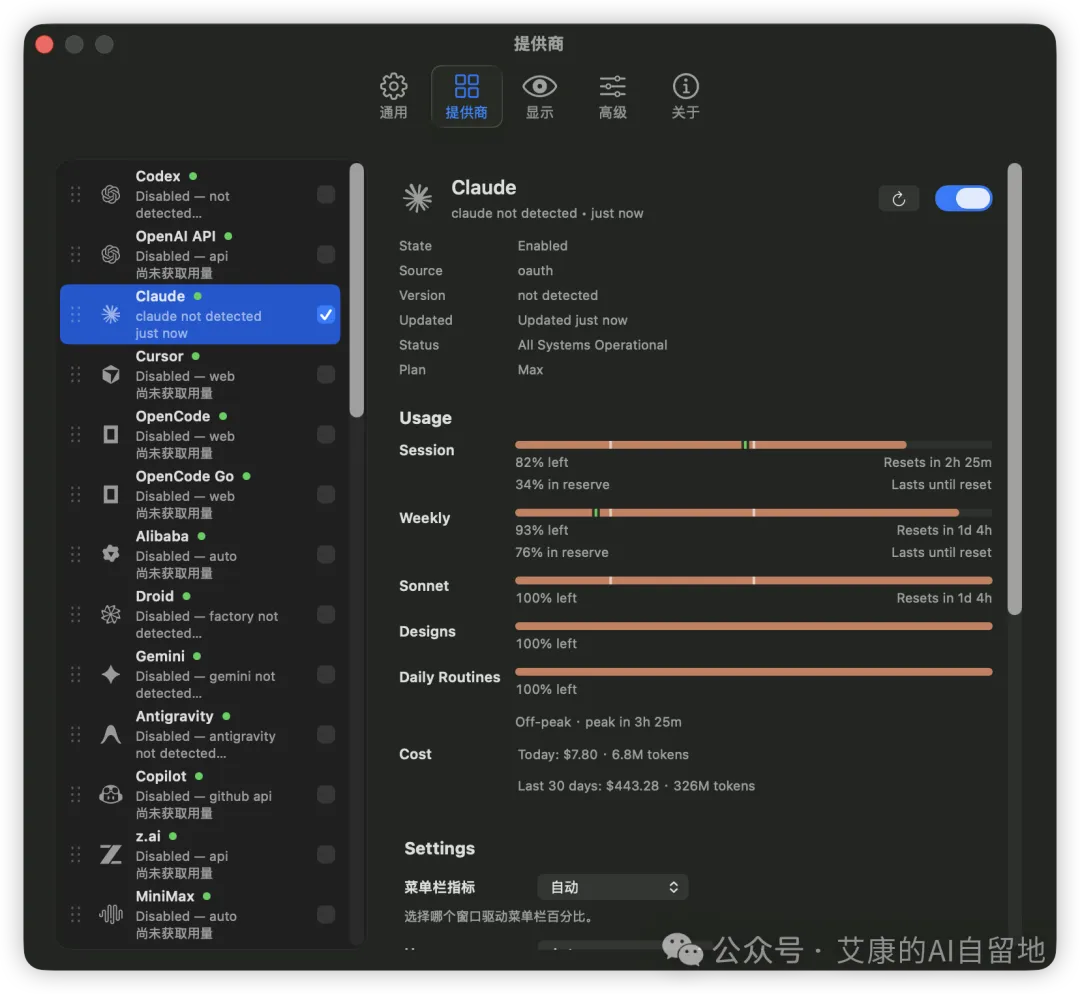Click the drag handle for Alibaba row
The image size is (1080, 994).
(x=76, y=555)
